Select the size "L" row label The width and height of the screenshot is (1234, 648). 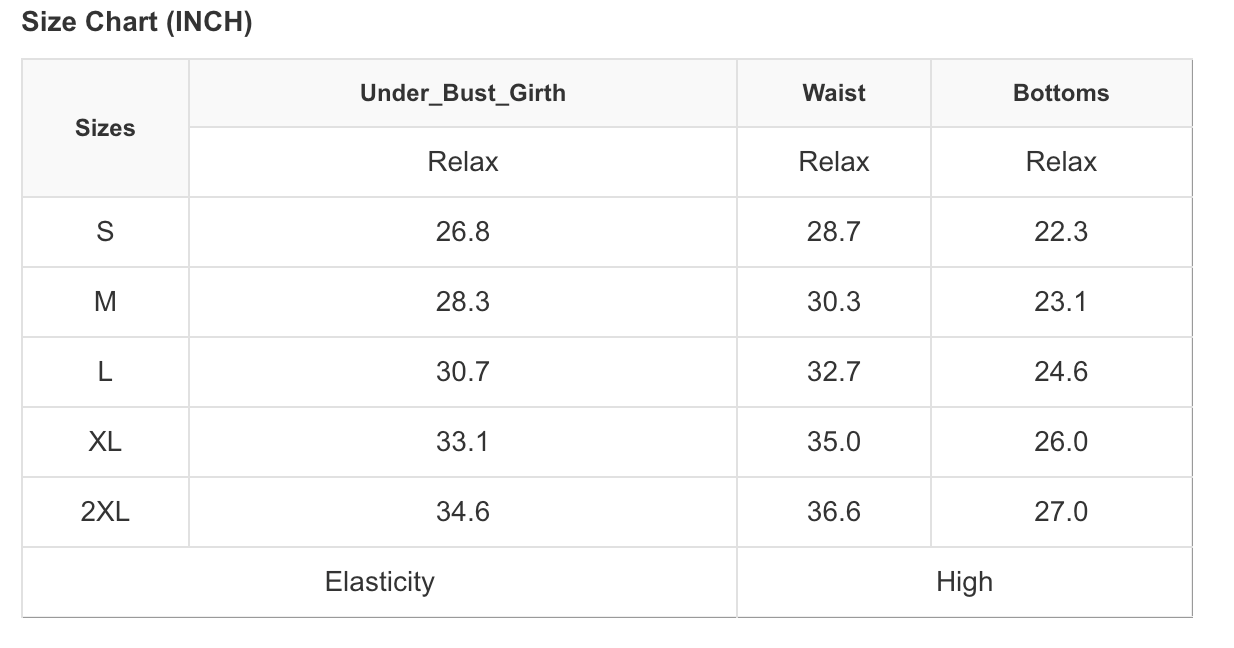tap(105, 372)
